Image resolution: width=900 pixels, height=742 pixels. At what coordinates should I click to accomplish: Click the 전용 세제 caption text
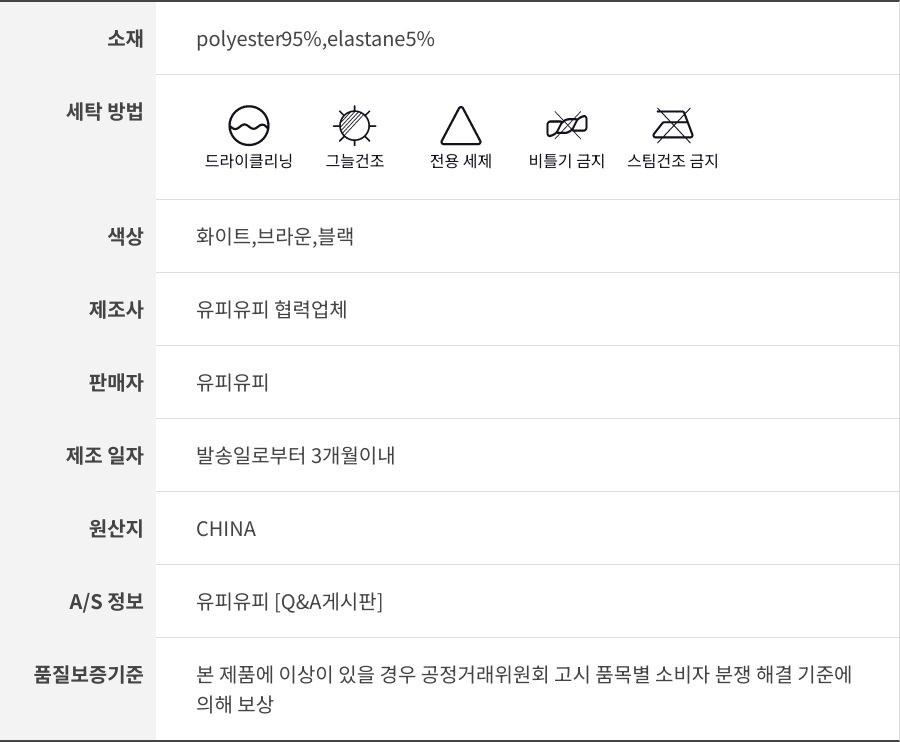click(461, 161)
